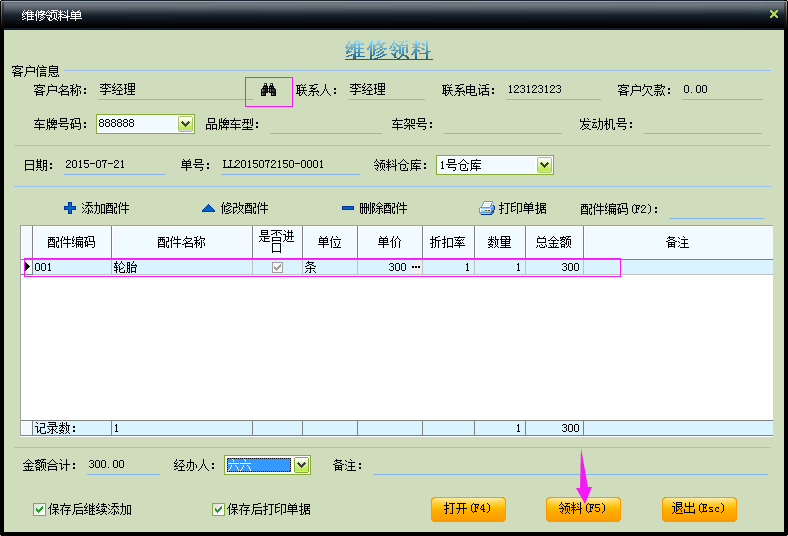
Task: Click the blue triangle 修改配件 icon
Action: tap(208, 208)
